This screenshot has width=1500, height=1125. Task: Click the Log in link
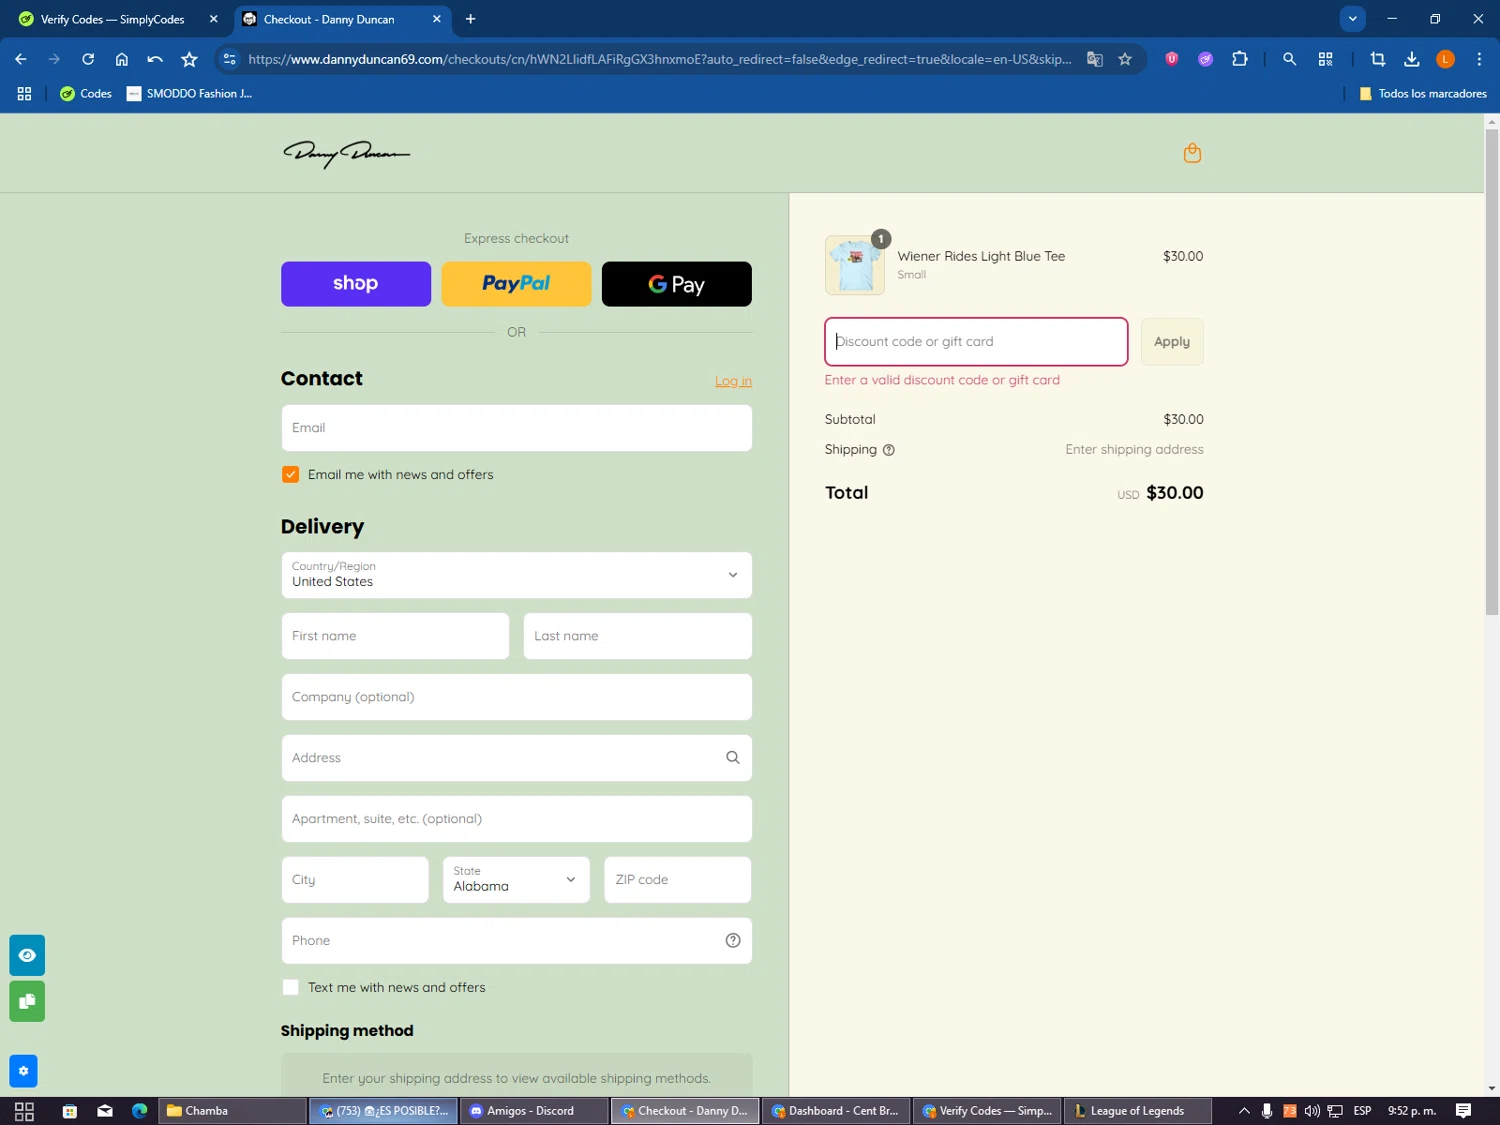(x=733, y=381)
